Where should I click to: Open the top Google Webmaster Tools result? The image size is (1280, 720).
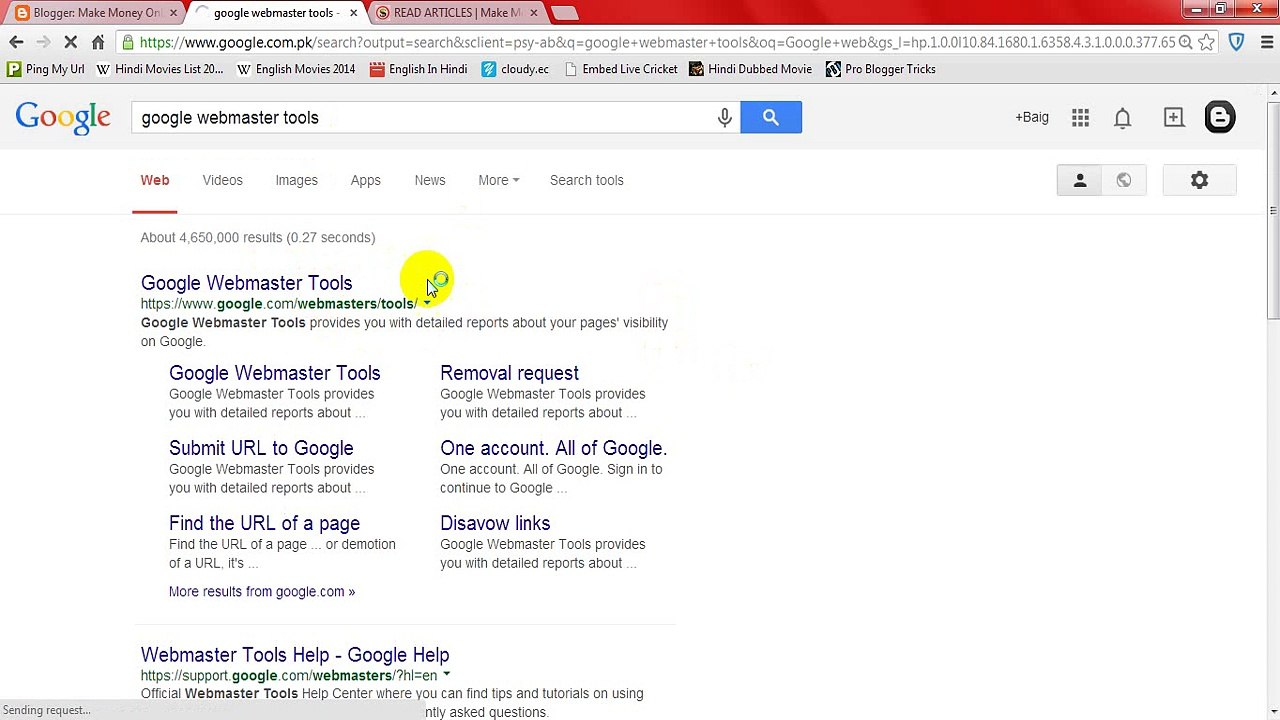(247, 283)
